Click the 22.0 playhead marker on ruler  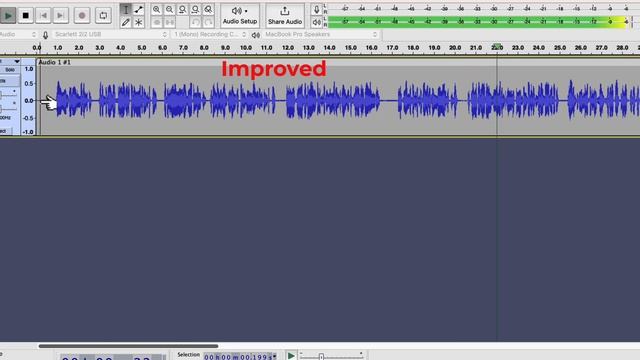(x=497, y=47)
